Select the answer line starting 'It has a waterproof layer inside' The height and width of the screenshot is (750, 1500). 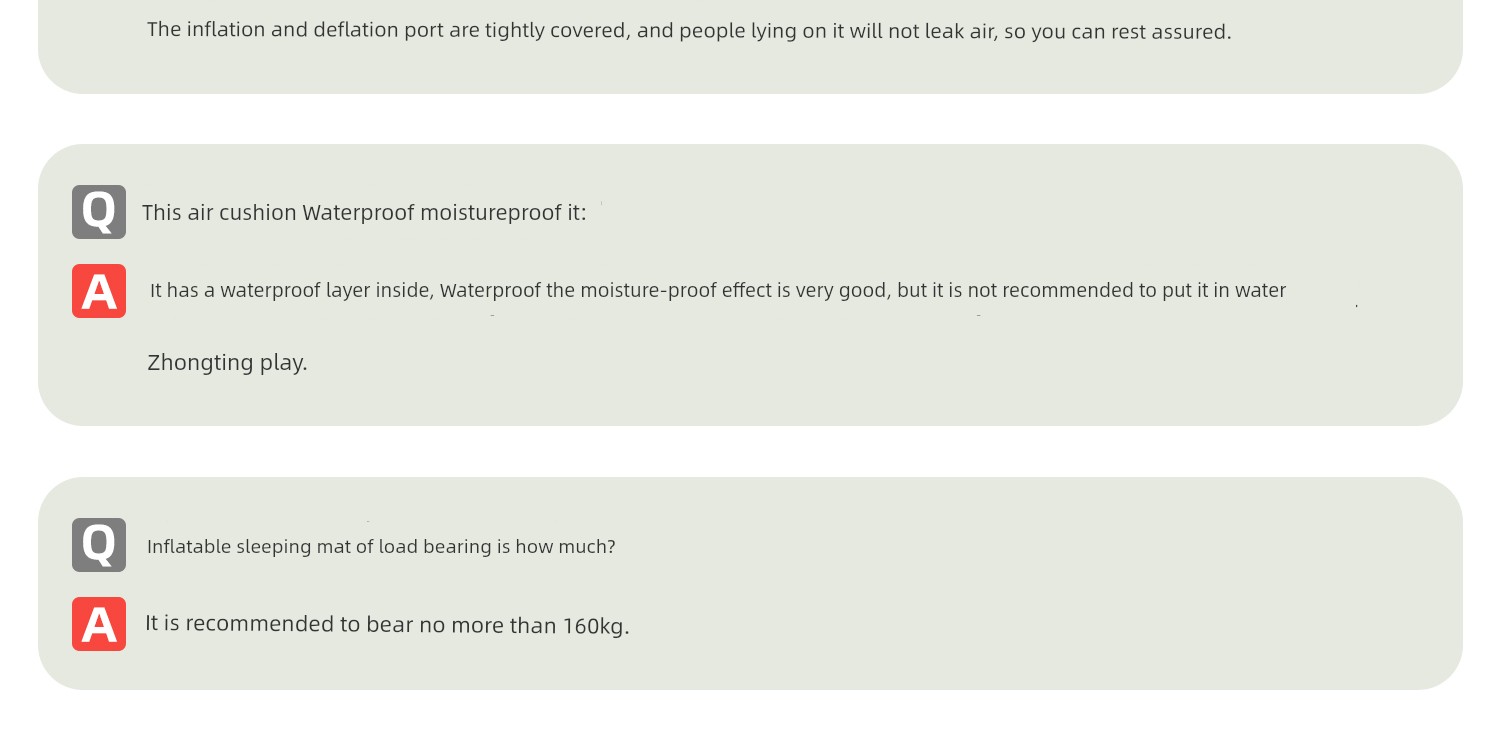[x=718, y=291]
